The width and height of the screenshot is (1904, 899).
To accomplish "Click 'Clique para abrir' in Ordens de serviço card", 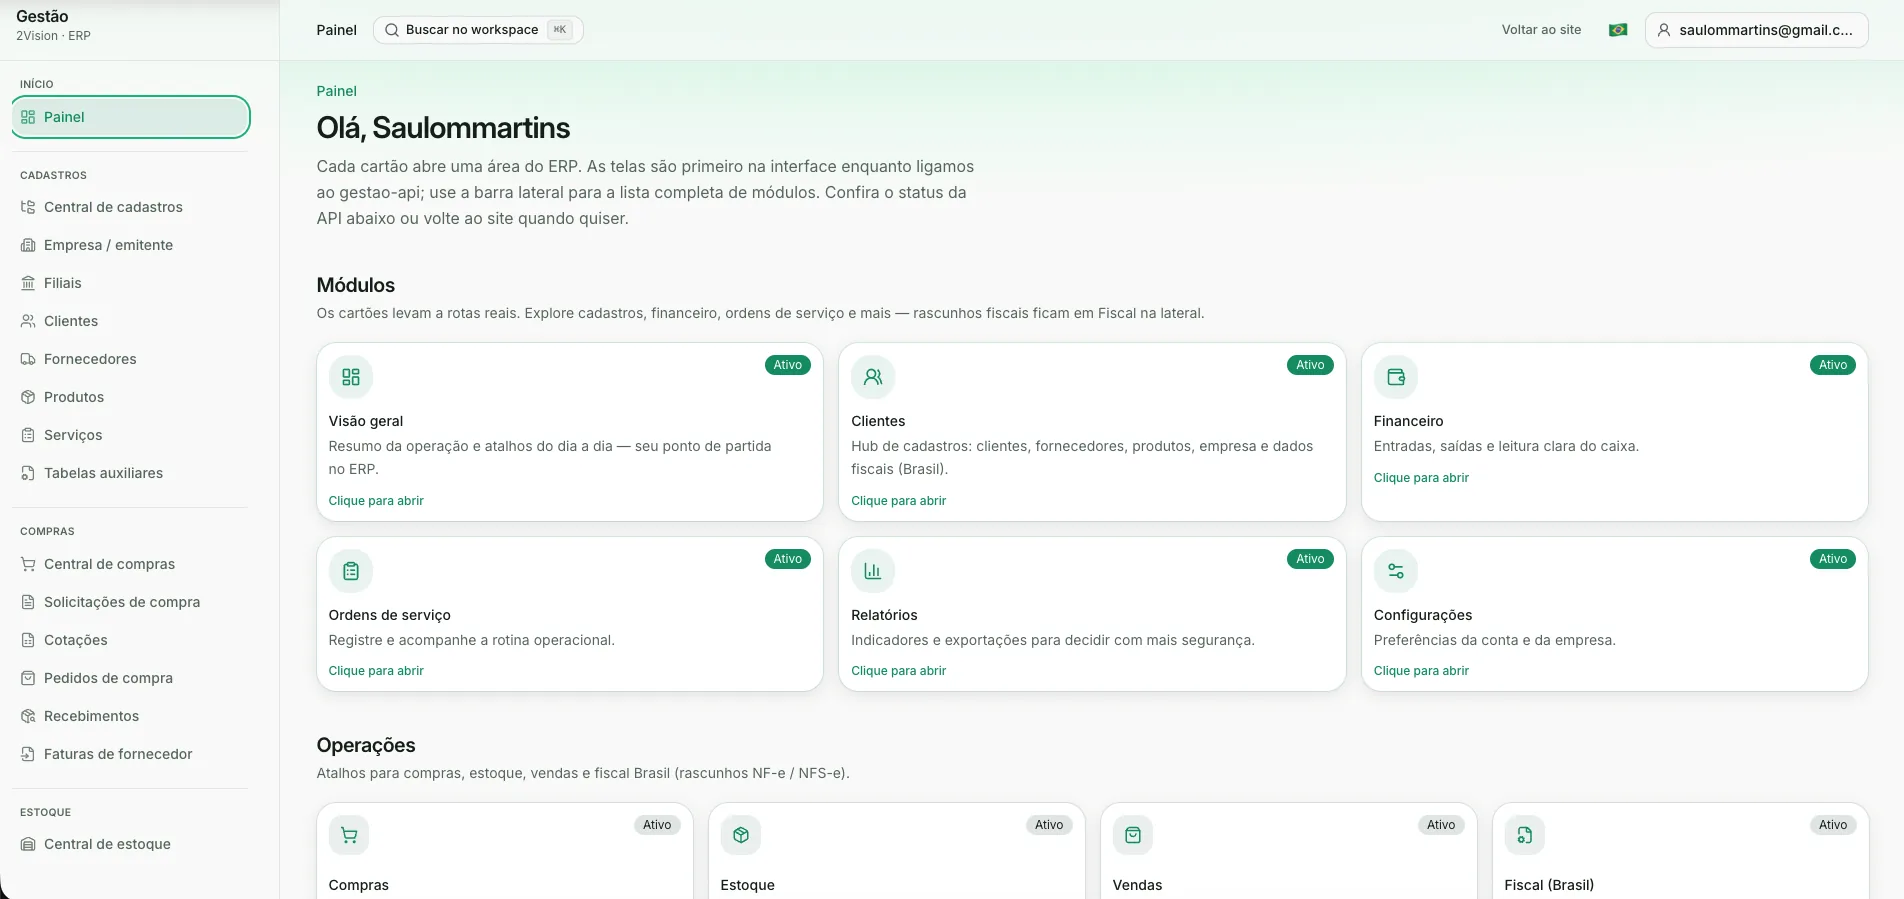I will click(376, 671).
